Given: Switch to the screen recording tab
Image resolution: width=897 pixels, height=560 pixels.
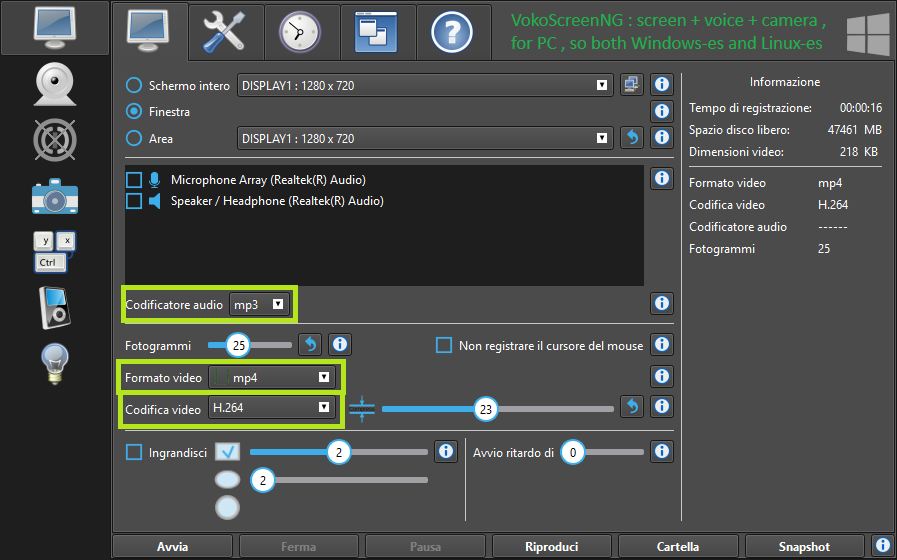Looking at the screenshot, I should (x=150, y=31).
